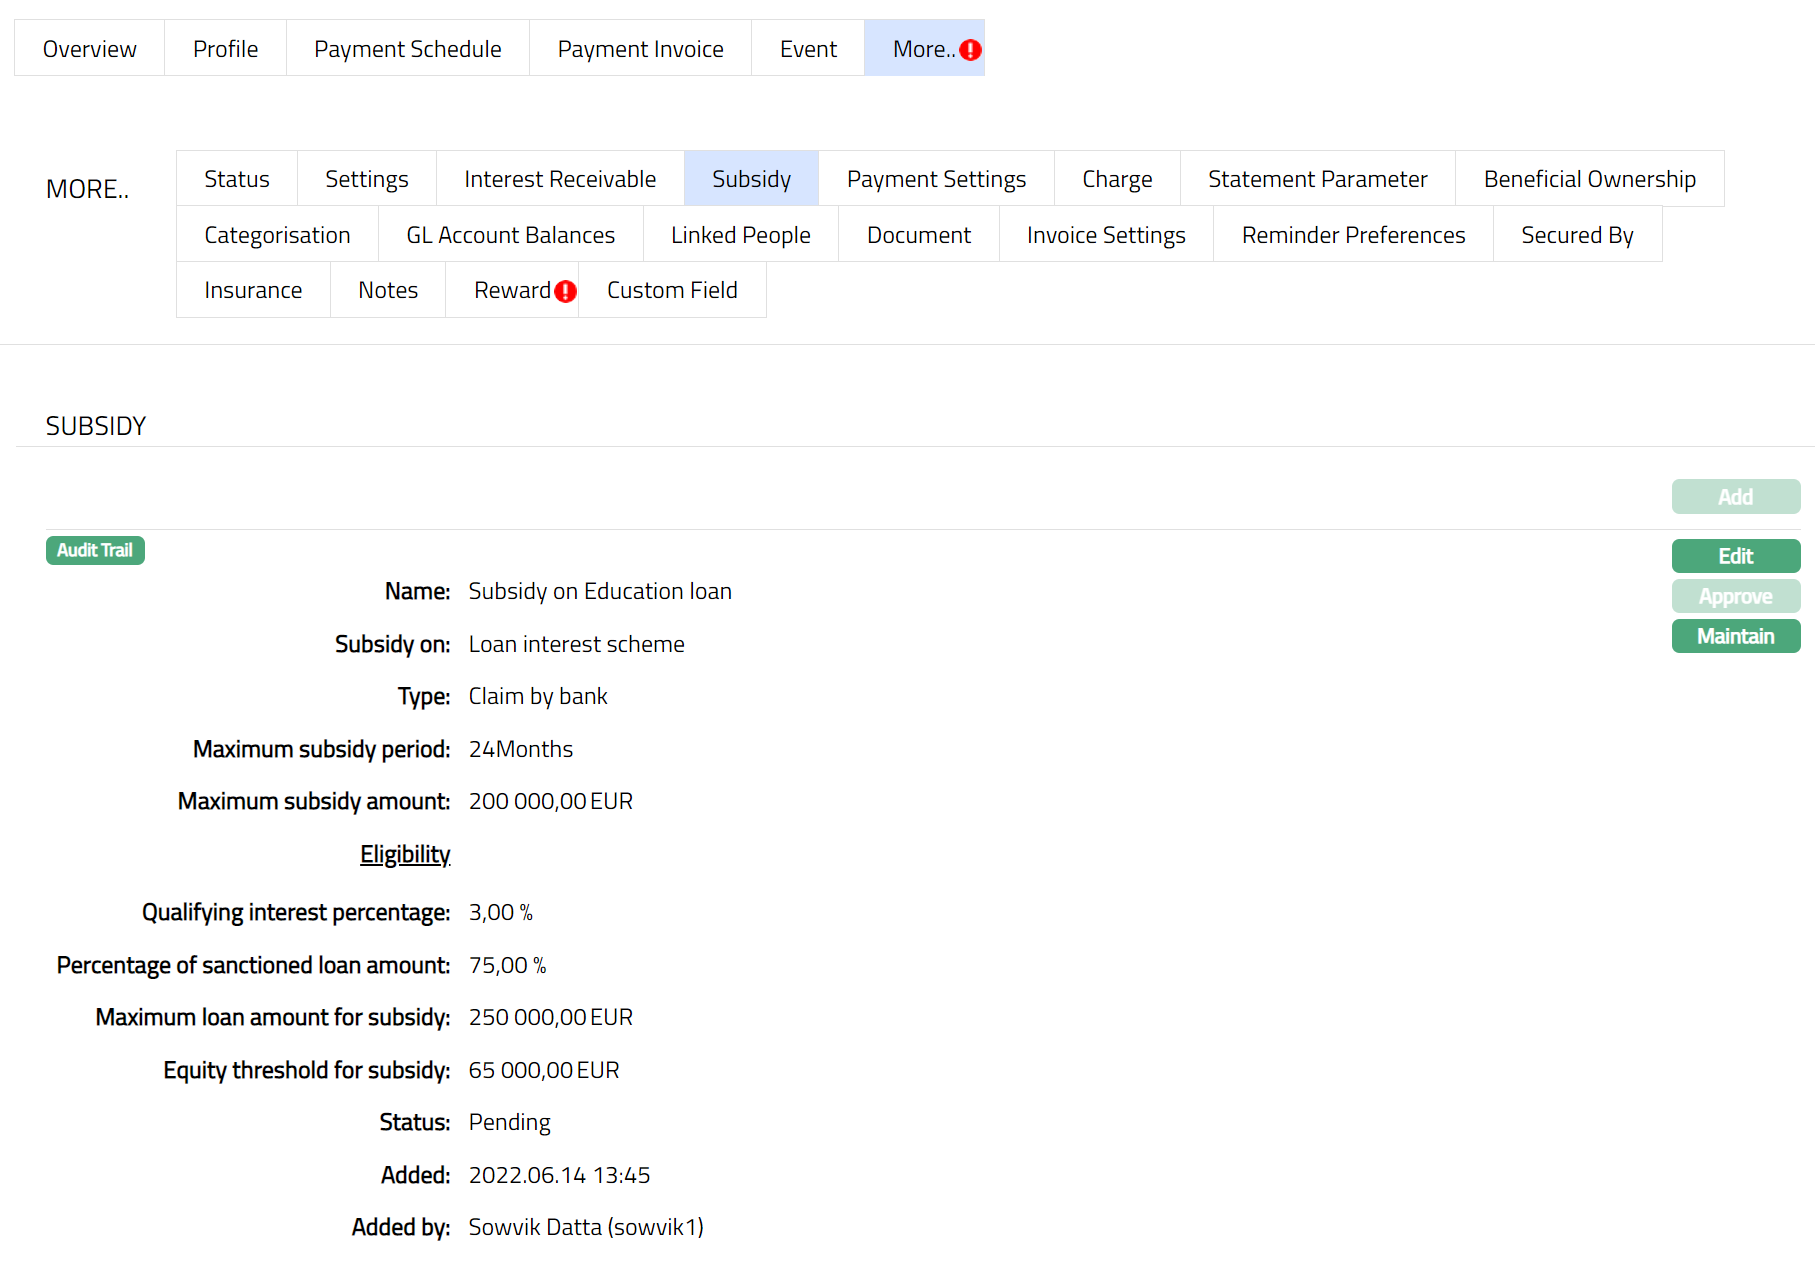
Task: Open the Beneficial Ownership sub-tab
Action: coord(1589,179)
